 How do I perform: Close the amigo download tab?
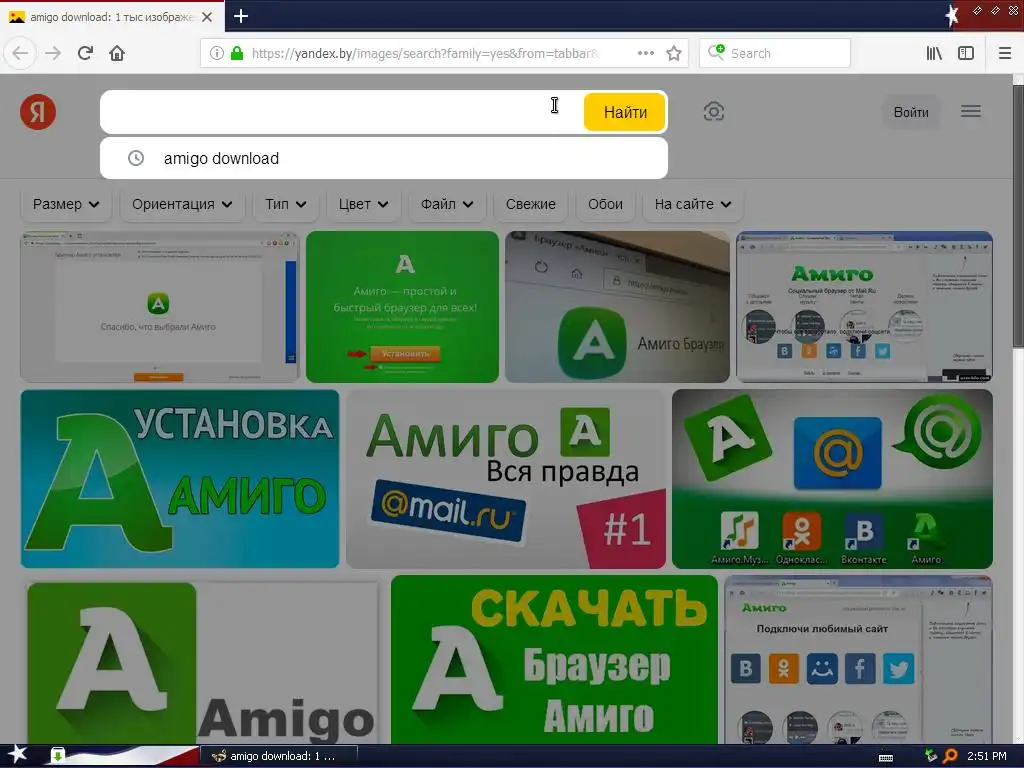point(207,17)
